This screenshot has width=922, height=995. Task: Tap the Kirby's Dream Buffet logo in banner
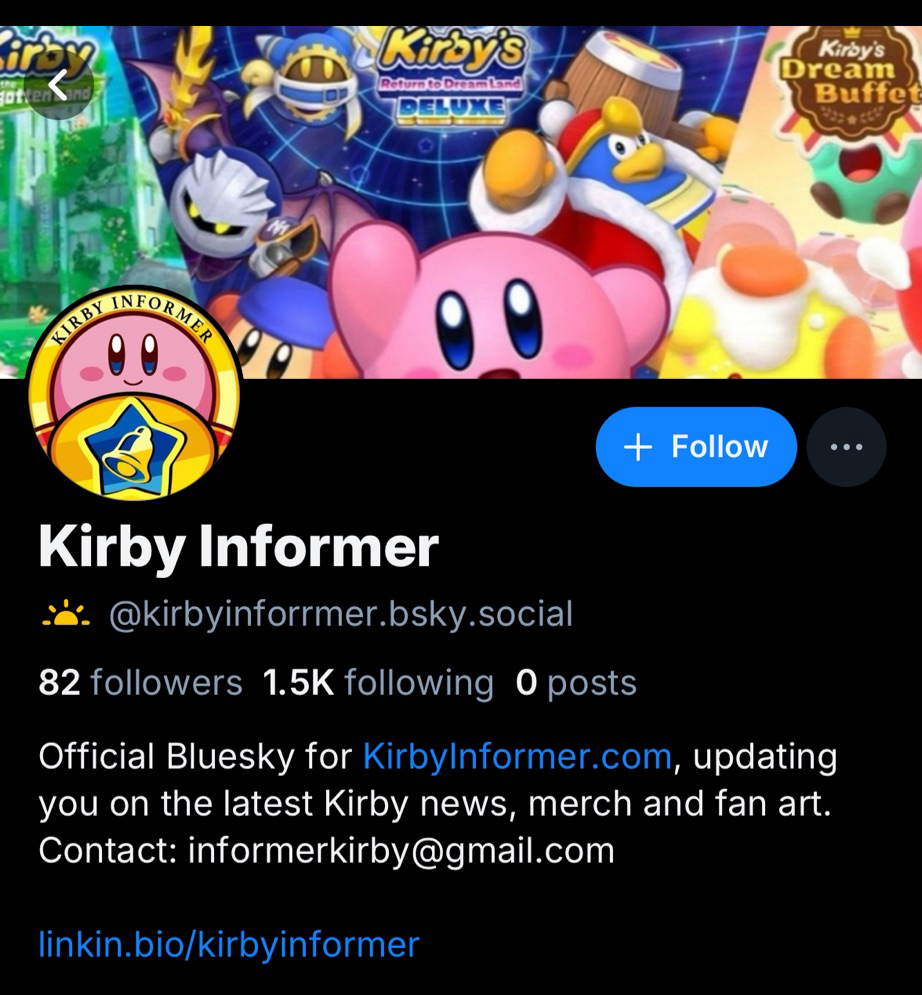click(x=850, y=79)
